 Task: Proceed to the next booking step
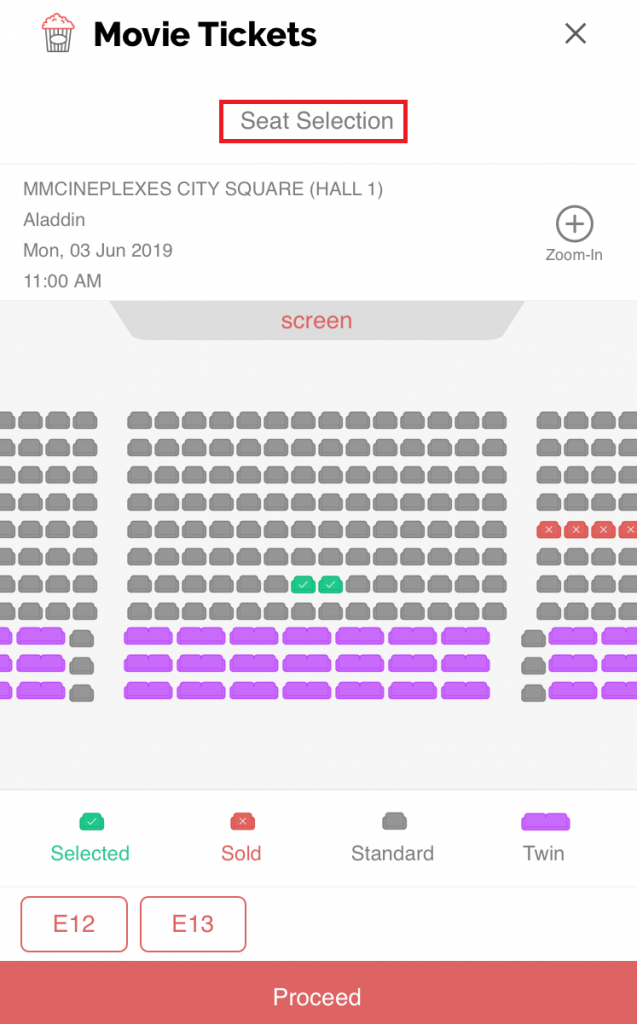click(x=318, y=996)
